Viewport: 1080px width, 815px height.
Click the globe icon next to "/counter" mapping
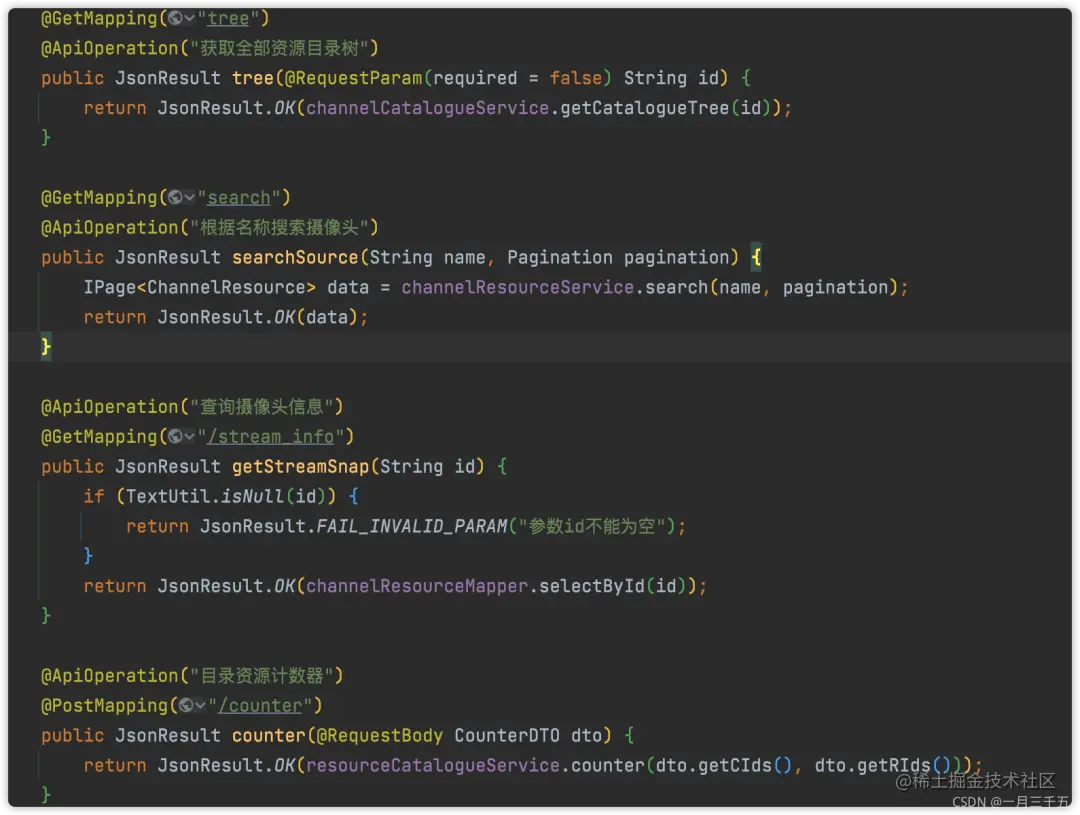pyautogui.click(x=186, y=705)
